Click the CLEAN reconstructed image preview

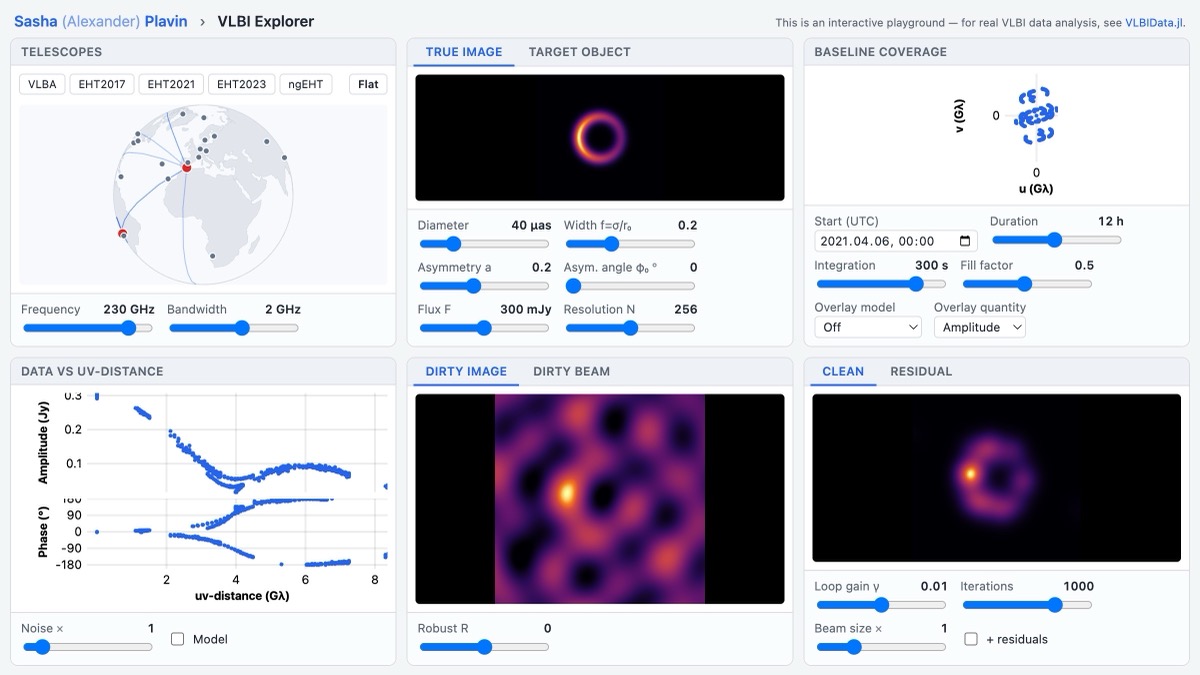(x=998, y=477)
